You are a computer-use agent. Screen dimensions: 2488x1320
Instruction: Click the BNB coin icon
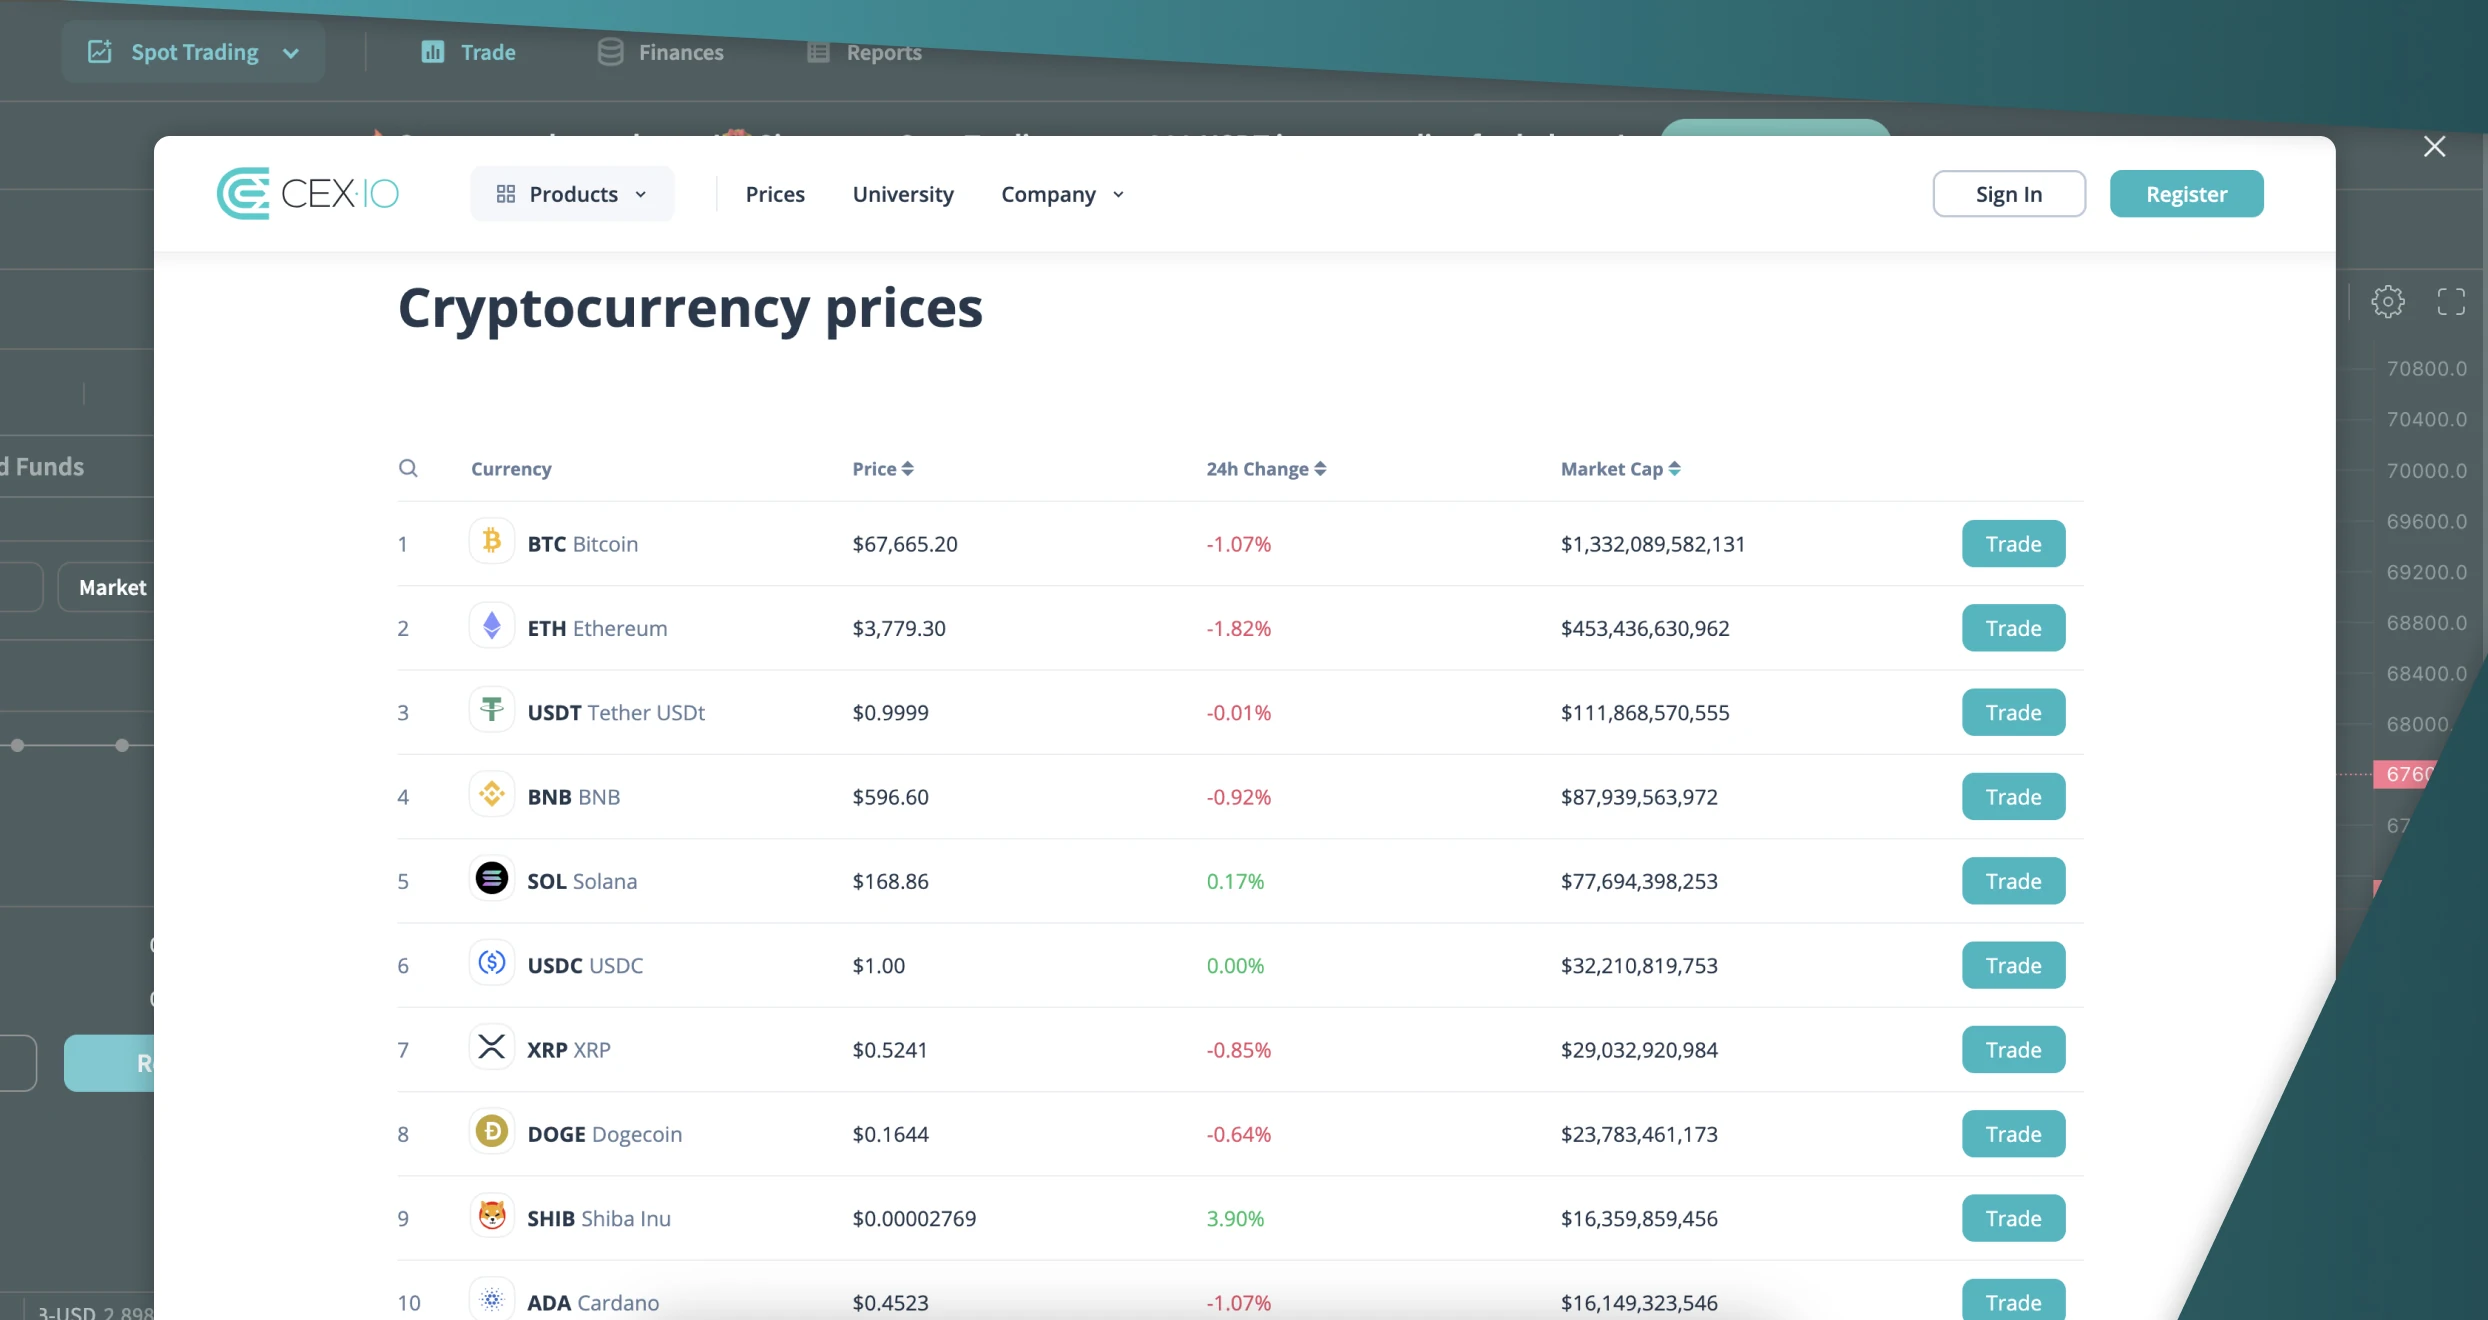point(491,794)
